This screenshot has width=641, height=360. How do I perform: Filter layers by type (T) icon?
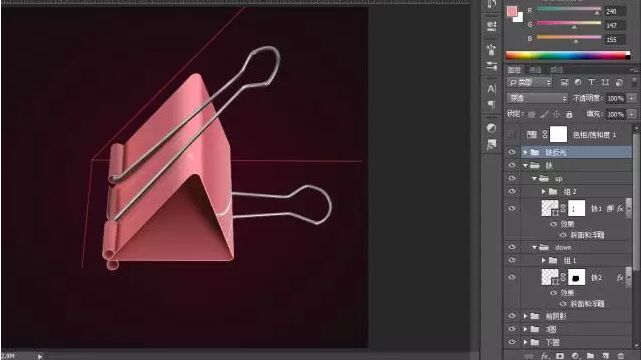592,82
